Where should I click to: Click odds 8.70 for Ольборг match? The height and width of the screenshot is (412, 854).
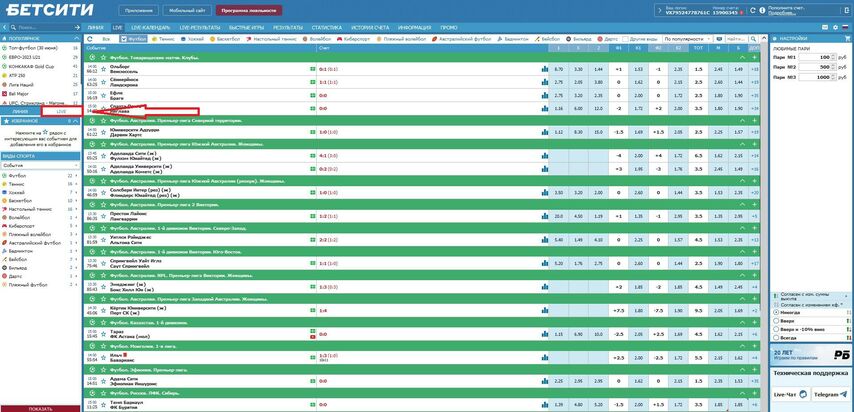(558, 69)
